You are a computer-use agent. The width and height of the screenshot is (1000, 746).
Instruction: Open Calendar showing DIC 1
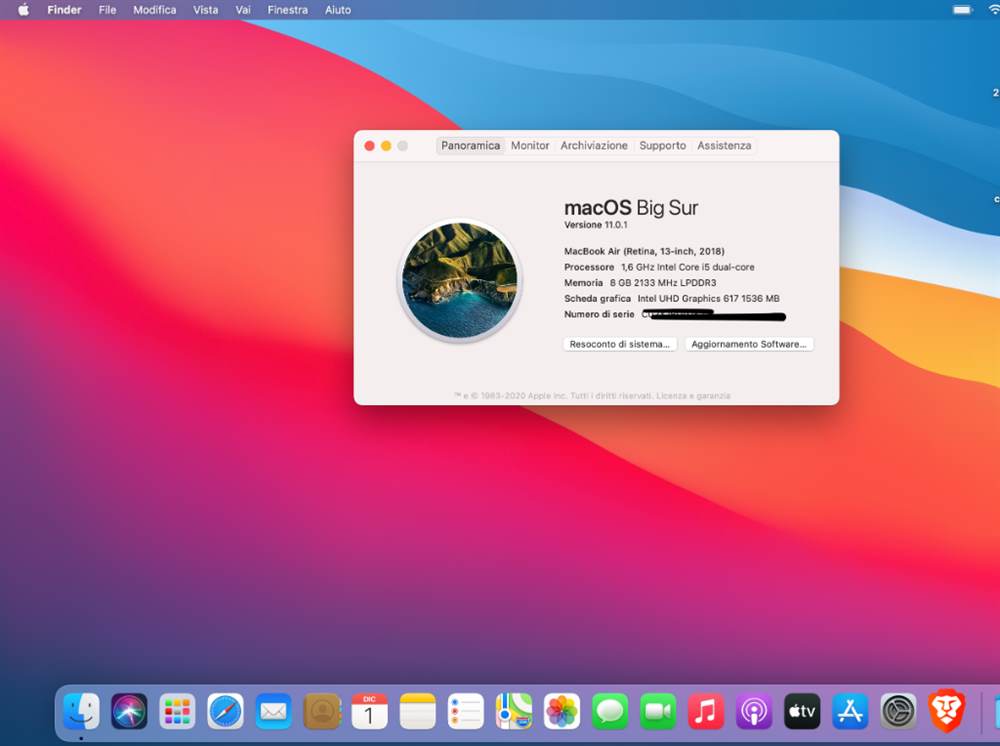pyautogui.click(x=369, y=711)
